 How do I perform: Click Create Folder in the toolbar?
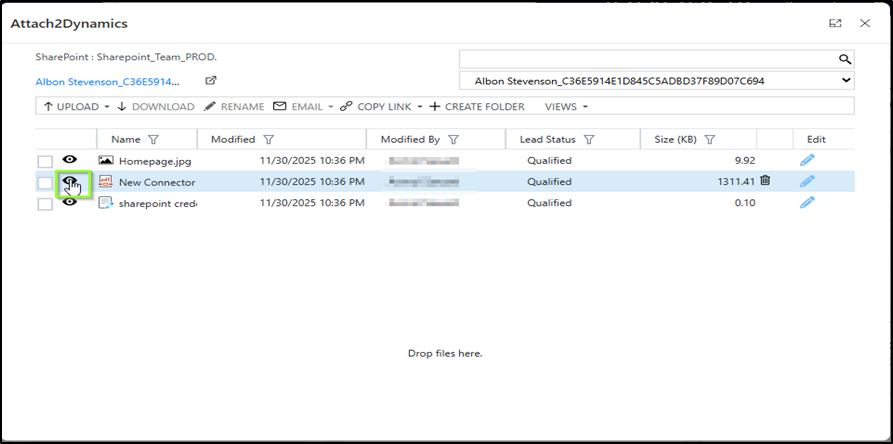[477, 107]
